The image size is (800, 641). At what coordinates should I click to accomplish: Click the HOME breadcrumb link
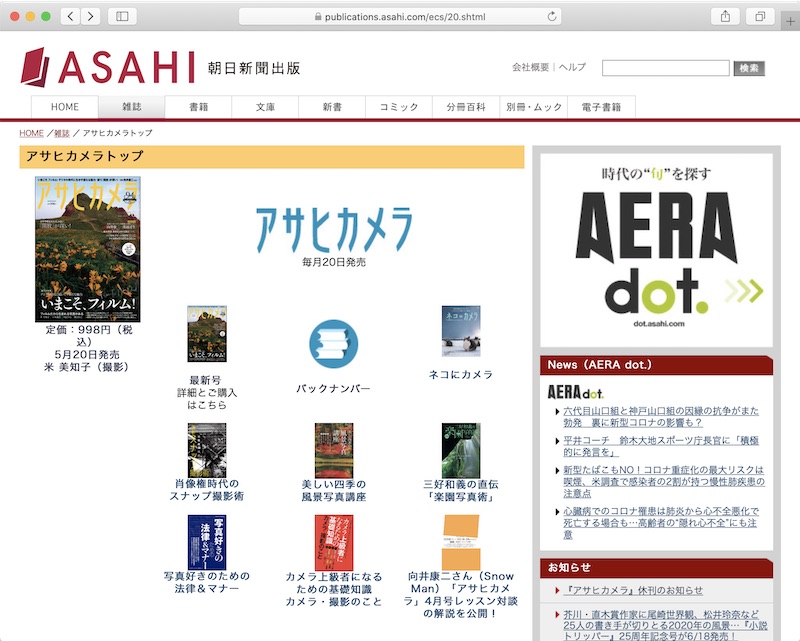click(32, 133)
